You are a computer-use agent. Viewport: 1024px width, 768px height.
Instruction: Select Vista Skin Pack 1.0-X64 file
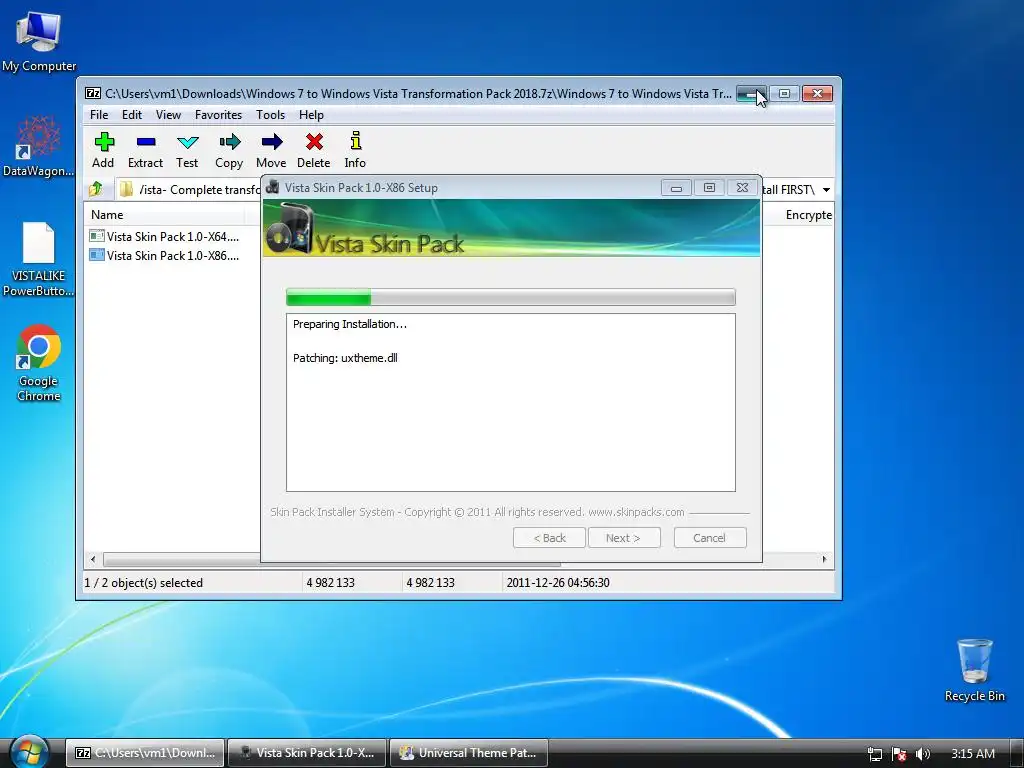tap(165, 236)
